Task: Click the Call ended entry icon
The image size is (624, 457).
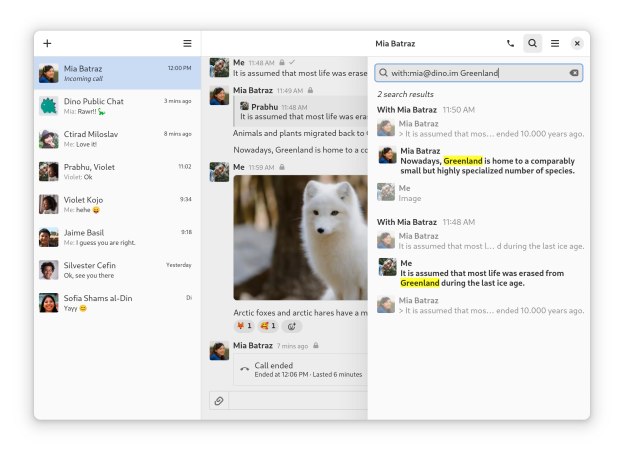Action: pos(245,370)
